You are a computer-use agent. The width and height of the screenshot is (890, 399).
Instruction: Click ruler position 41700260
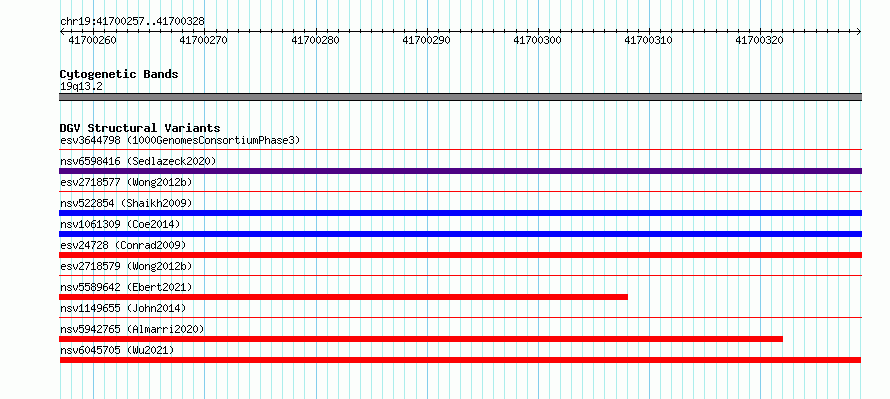tap(93, 40)
